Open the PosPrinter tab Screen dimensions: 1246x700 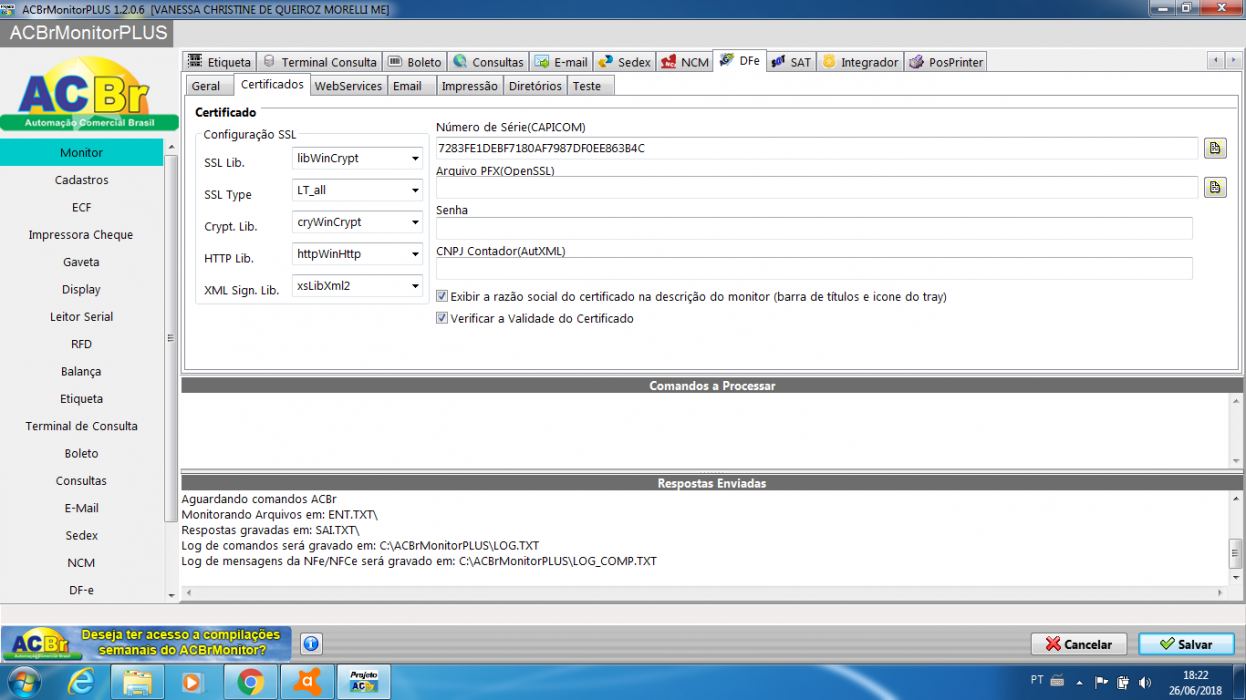pos(946,62)
